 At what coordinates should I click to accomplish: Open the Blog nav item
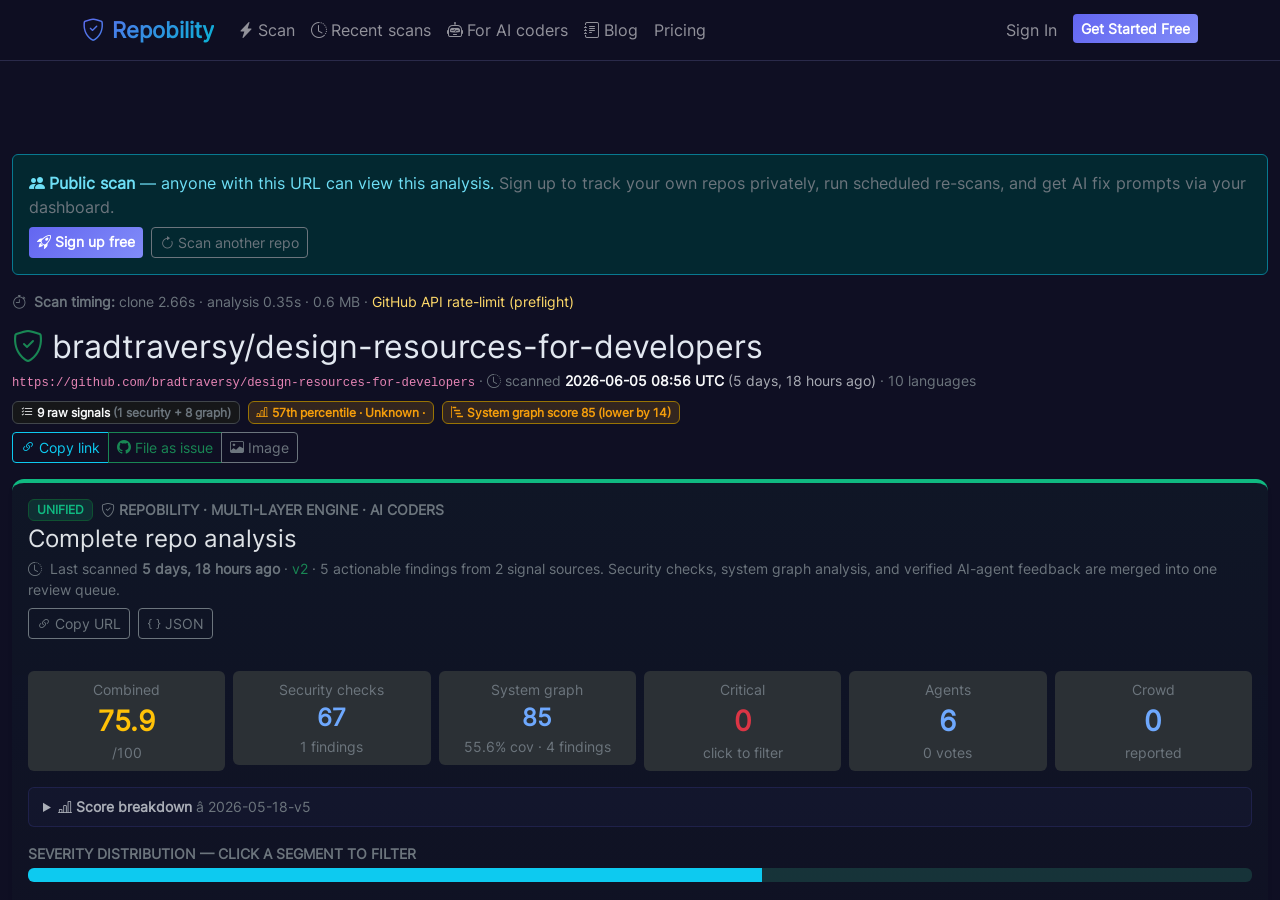click(x=611, y=30)
